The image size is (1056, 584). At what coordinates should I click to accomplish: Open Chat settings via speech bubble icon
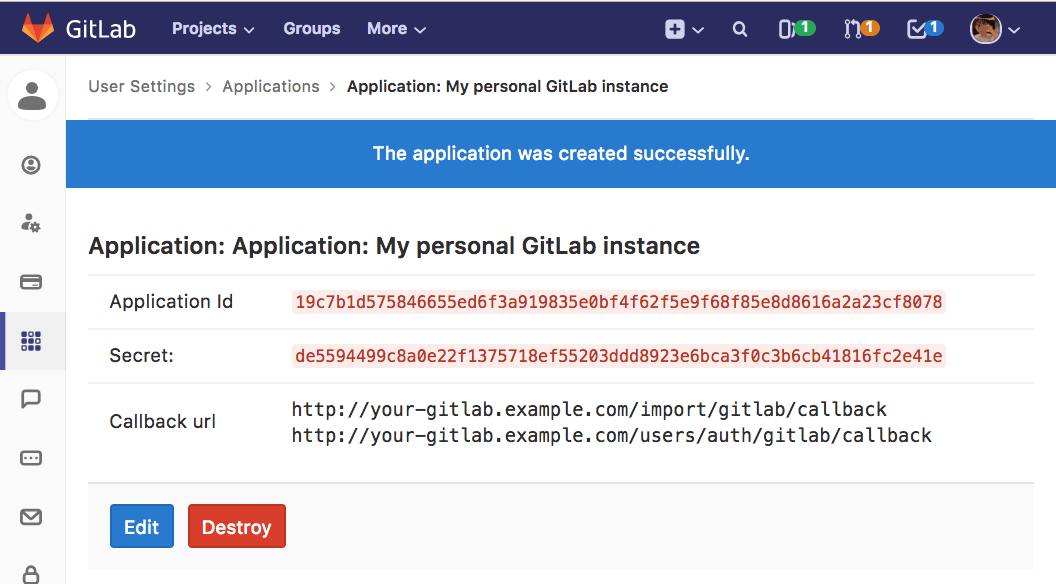coord(31,398)
